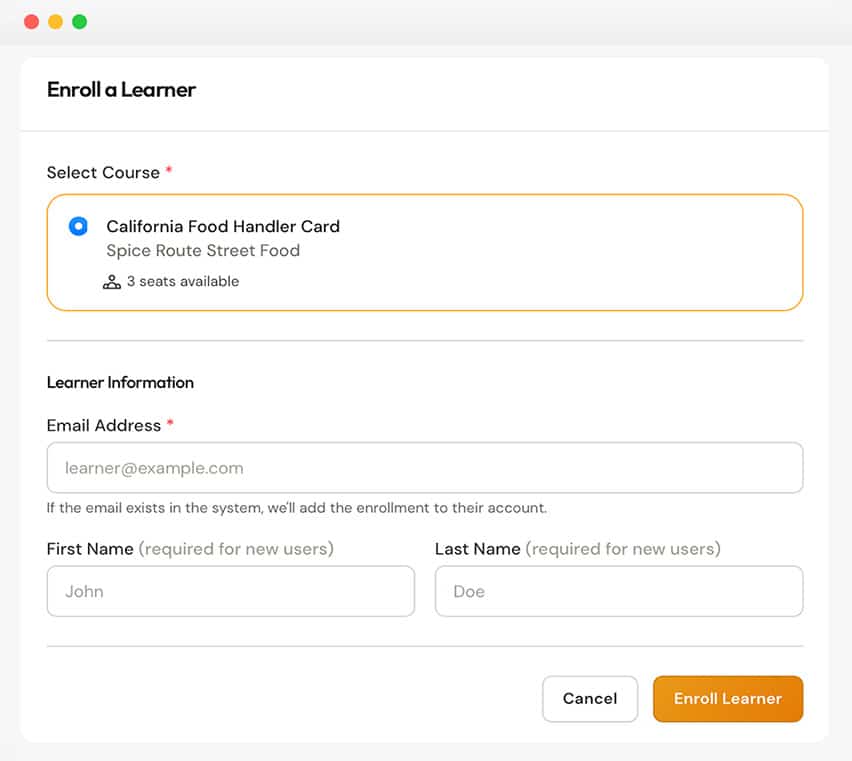Click the "Last Name" label
Image resolution: width=852 pixels, height=761 pixels.
click(478, 549)
